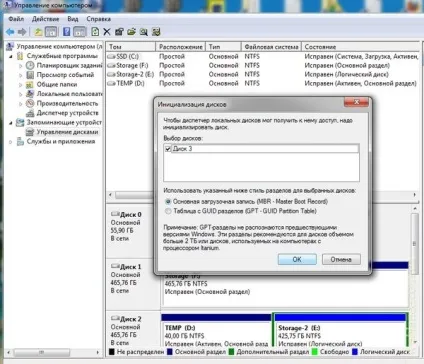This screenshot has height=364, width=424.
Task: Select the Storage-2 (E:) 425,75 ГБ partition
Action: click(x=340, y=330)
